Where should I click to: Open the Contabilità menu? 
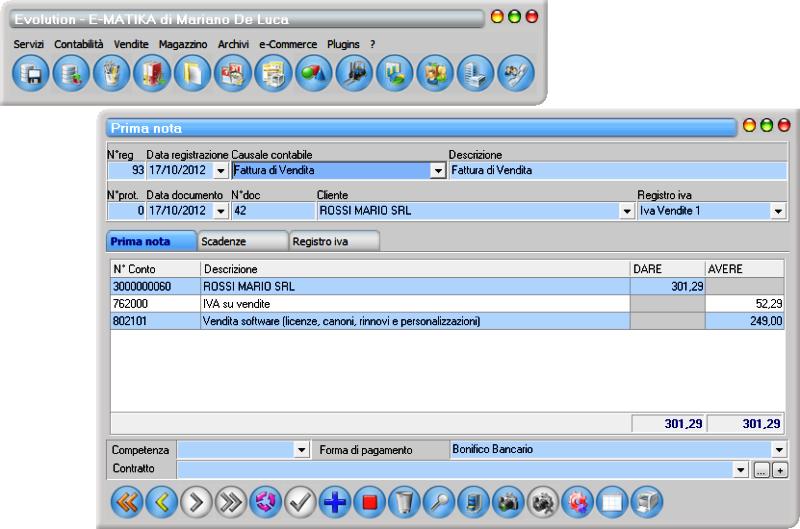(79, 44)
